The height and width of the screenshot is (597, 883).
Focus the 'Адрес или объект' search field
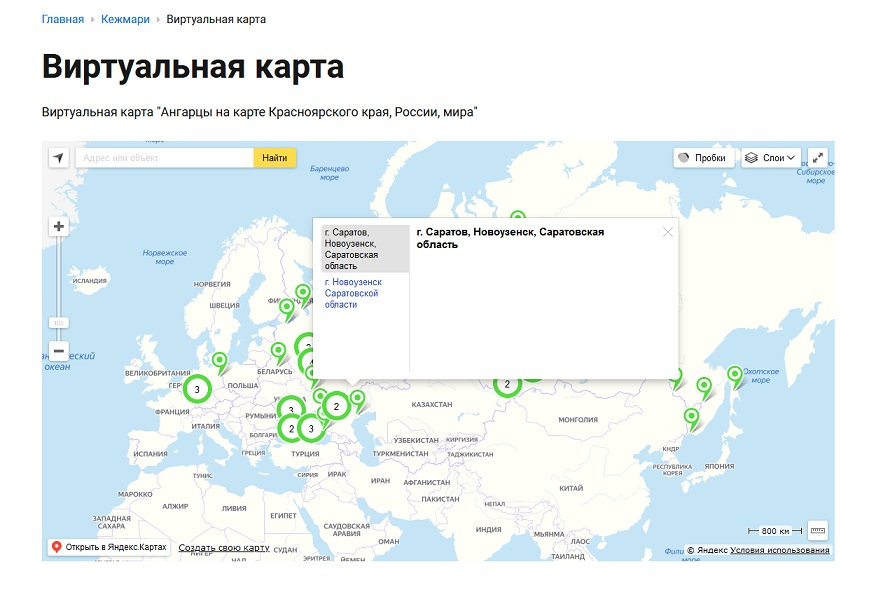[x=165, y=158]
